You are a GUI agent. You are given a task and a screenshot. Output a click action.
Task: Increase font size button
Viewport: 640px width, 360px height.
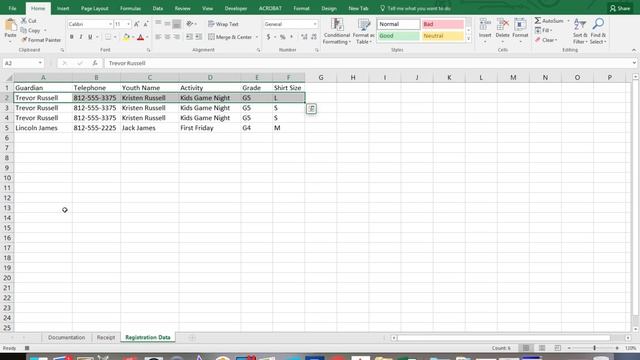137,24
